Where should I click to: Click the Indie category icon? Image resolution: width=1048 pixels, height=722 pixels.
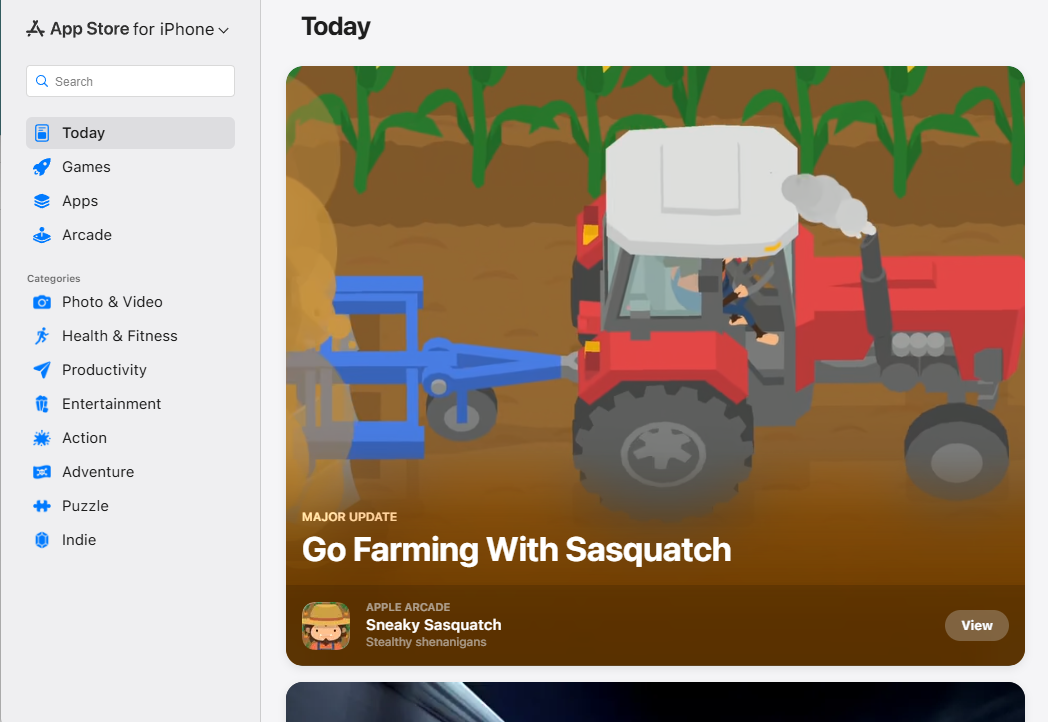pyautogui.click(x=42, y=540)
